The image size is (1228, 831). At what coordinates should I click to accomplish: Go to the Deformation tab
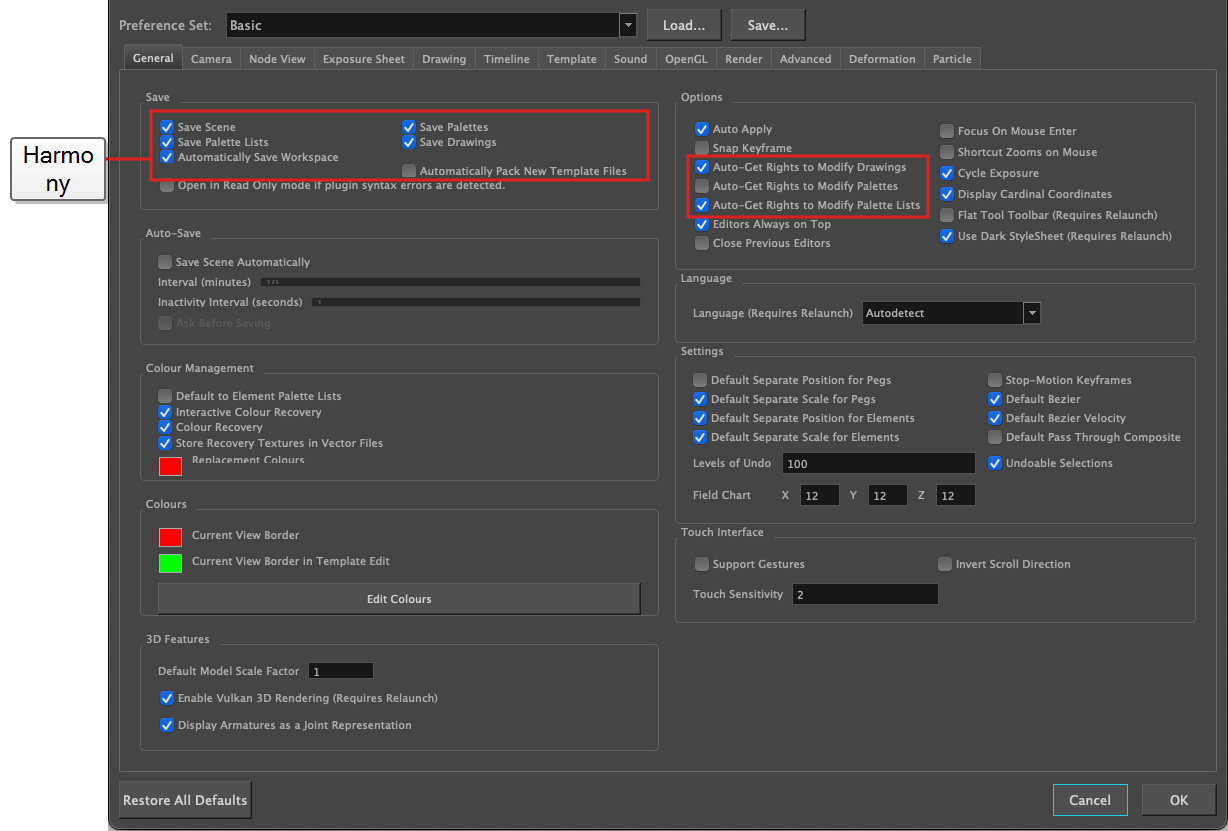coord(882,59)
